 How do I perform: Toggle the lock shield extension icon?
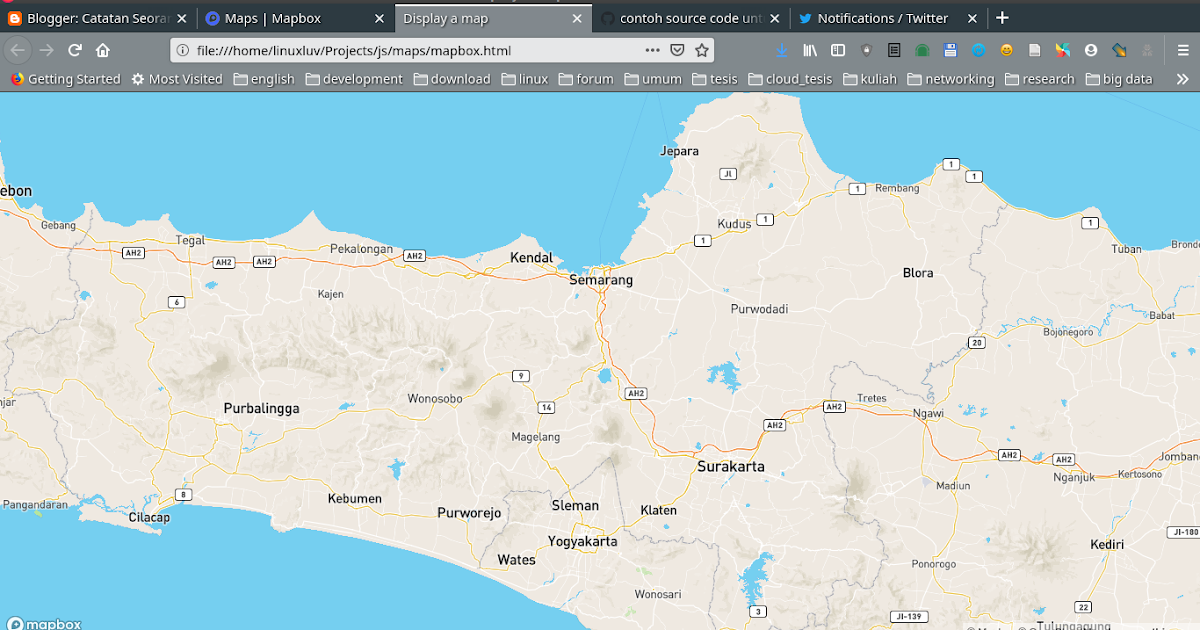point(866,50)
